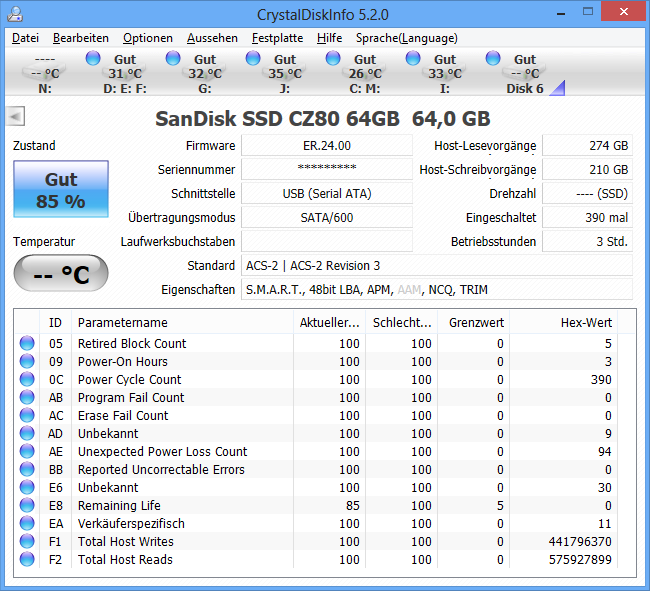
Task: Click the status orb for Program Fail Count
Action: coord(27,397)
